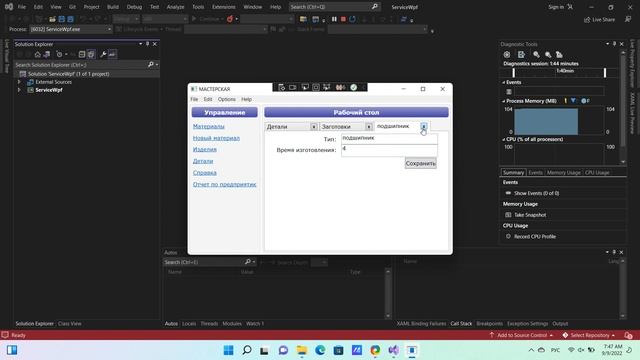The image size is (640, 360).
Task: Open the Search icon in Windows taskbar
Action: [247, 350]
